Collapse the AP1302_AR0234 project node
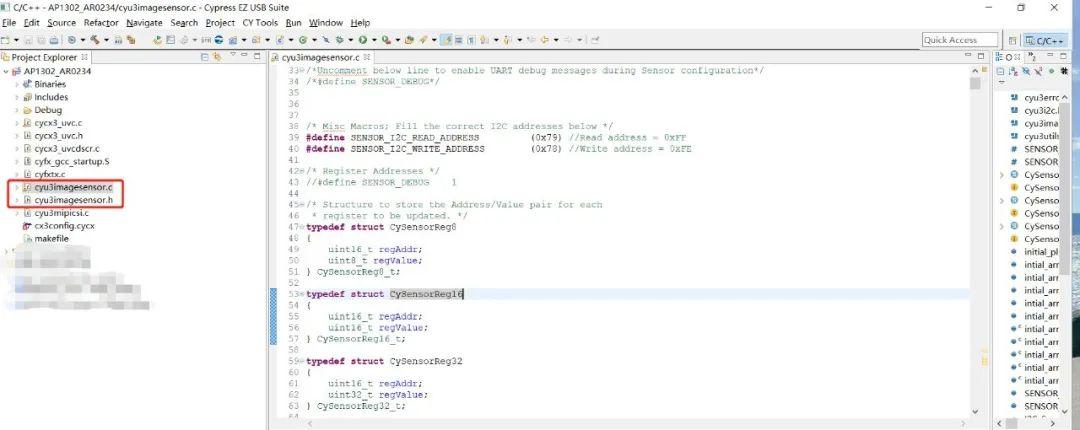This screenshot has height=430, width=1080. [x=7, y=71]
